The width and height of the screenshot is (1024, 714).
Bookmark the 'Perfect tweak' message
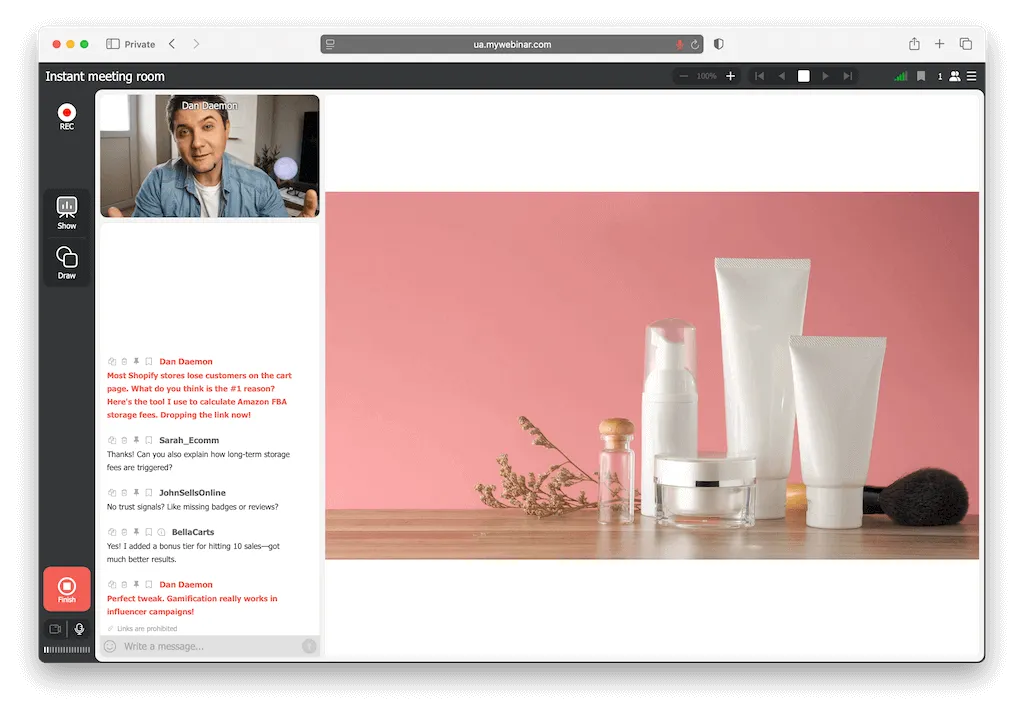click(x=149, y=585)
